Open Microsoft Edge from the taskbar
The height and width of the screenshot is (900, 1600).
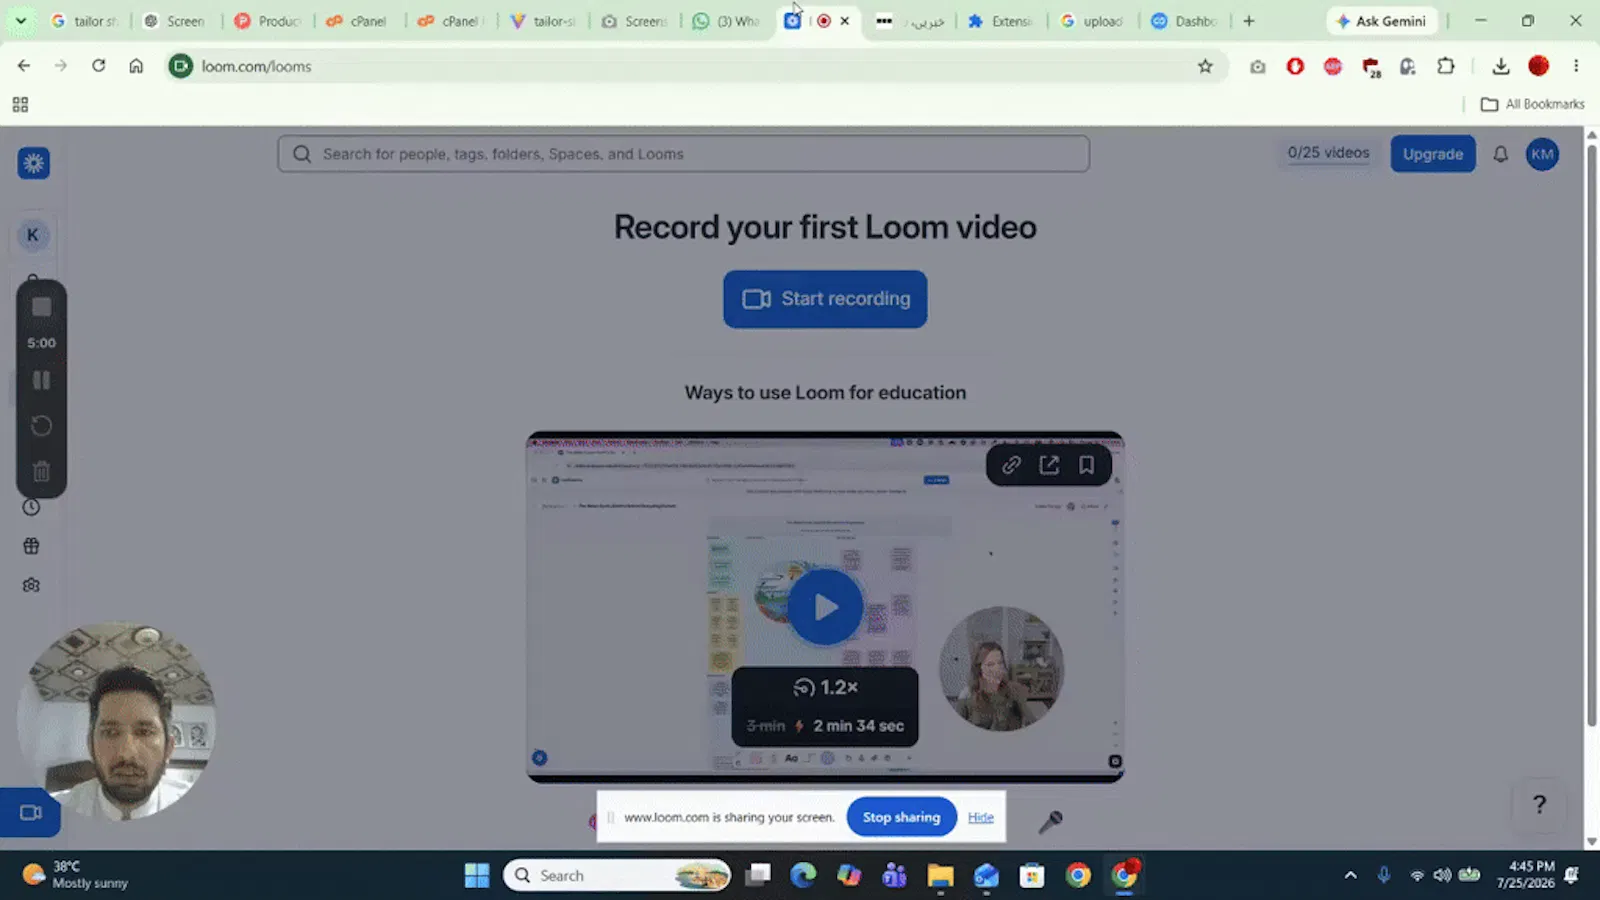803,876
